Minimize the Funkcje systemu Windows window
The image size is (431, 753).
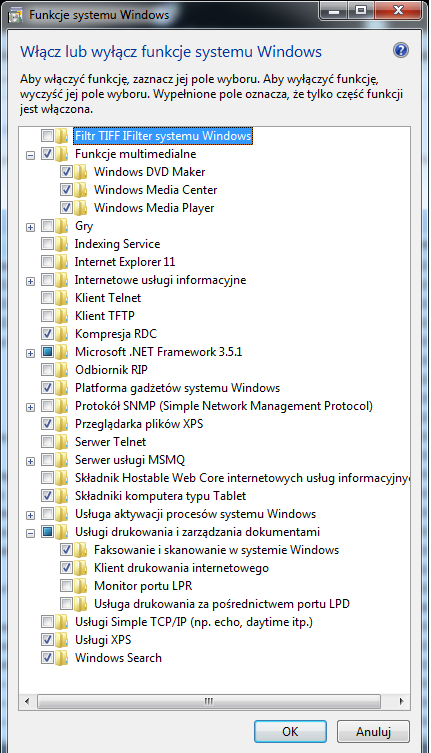pos(334,10)
